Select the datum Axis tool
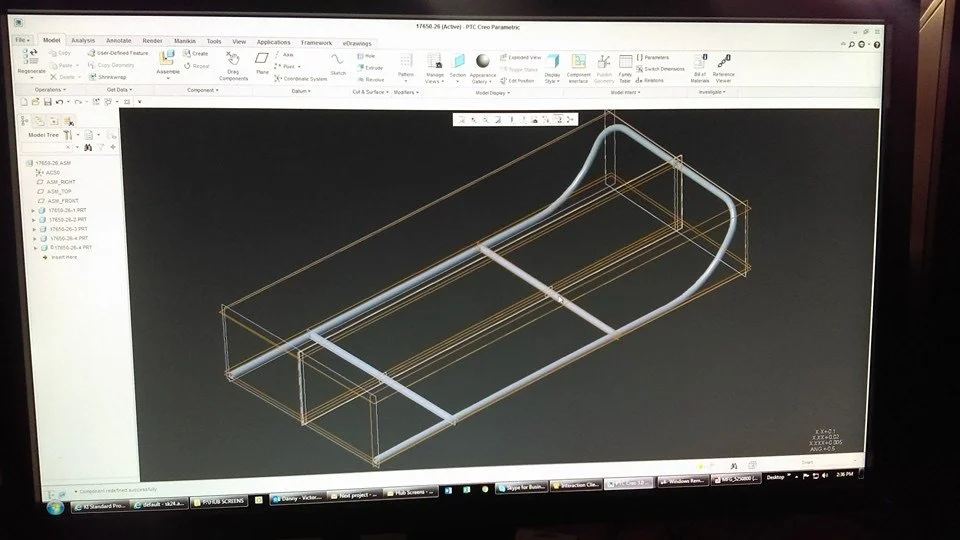This screenshot has height=540, width=960. tap(285, 54)
